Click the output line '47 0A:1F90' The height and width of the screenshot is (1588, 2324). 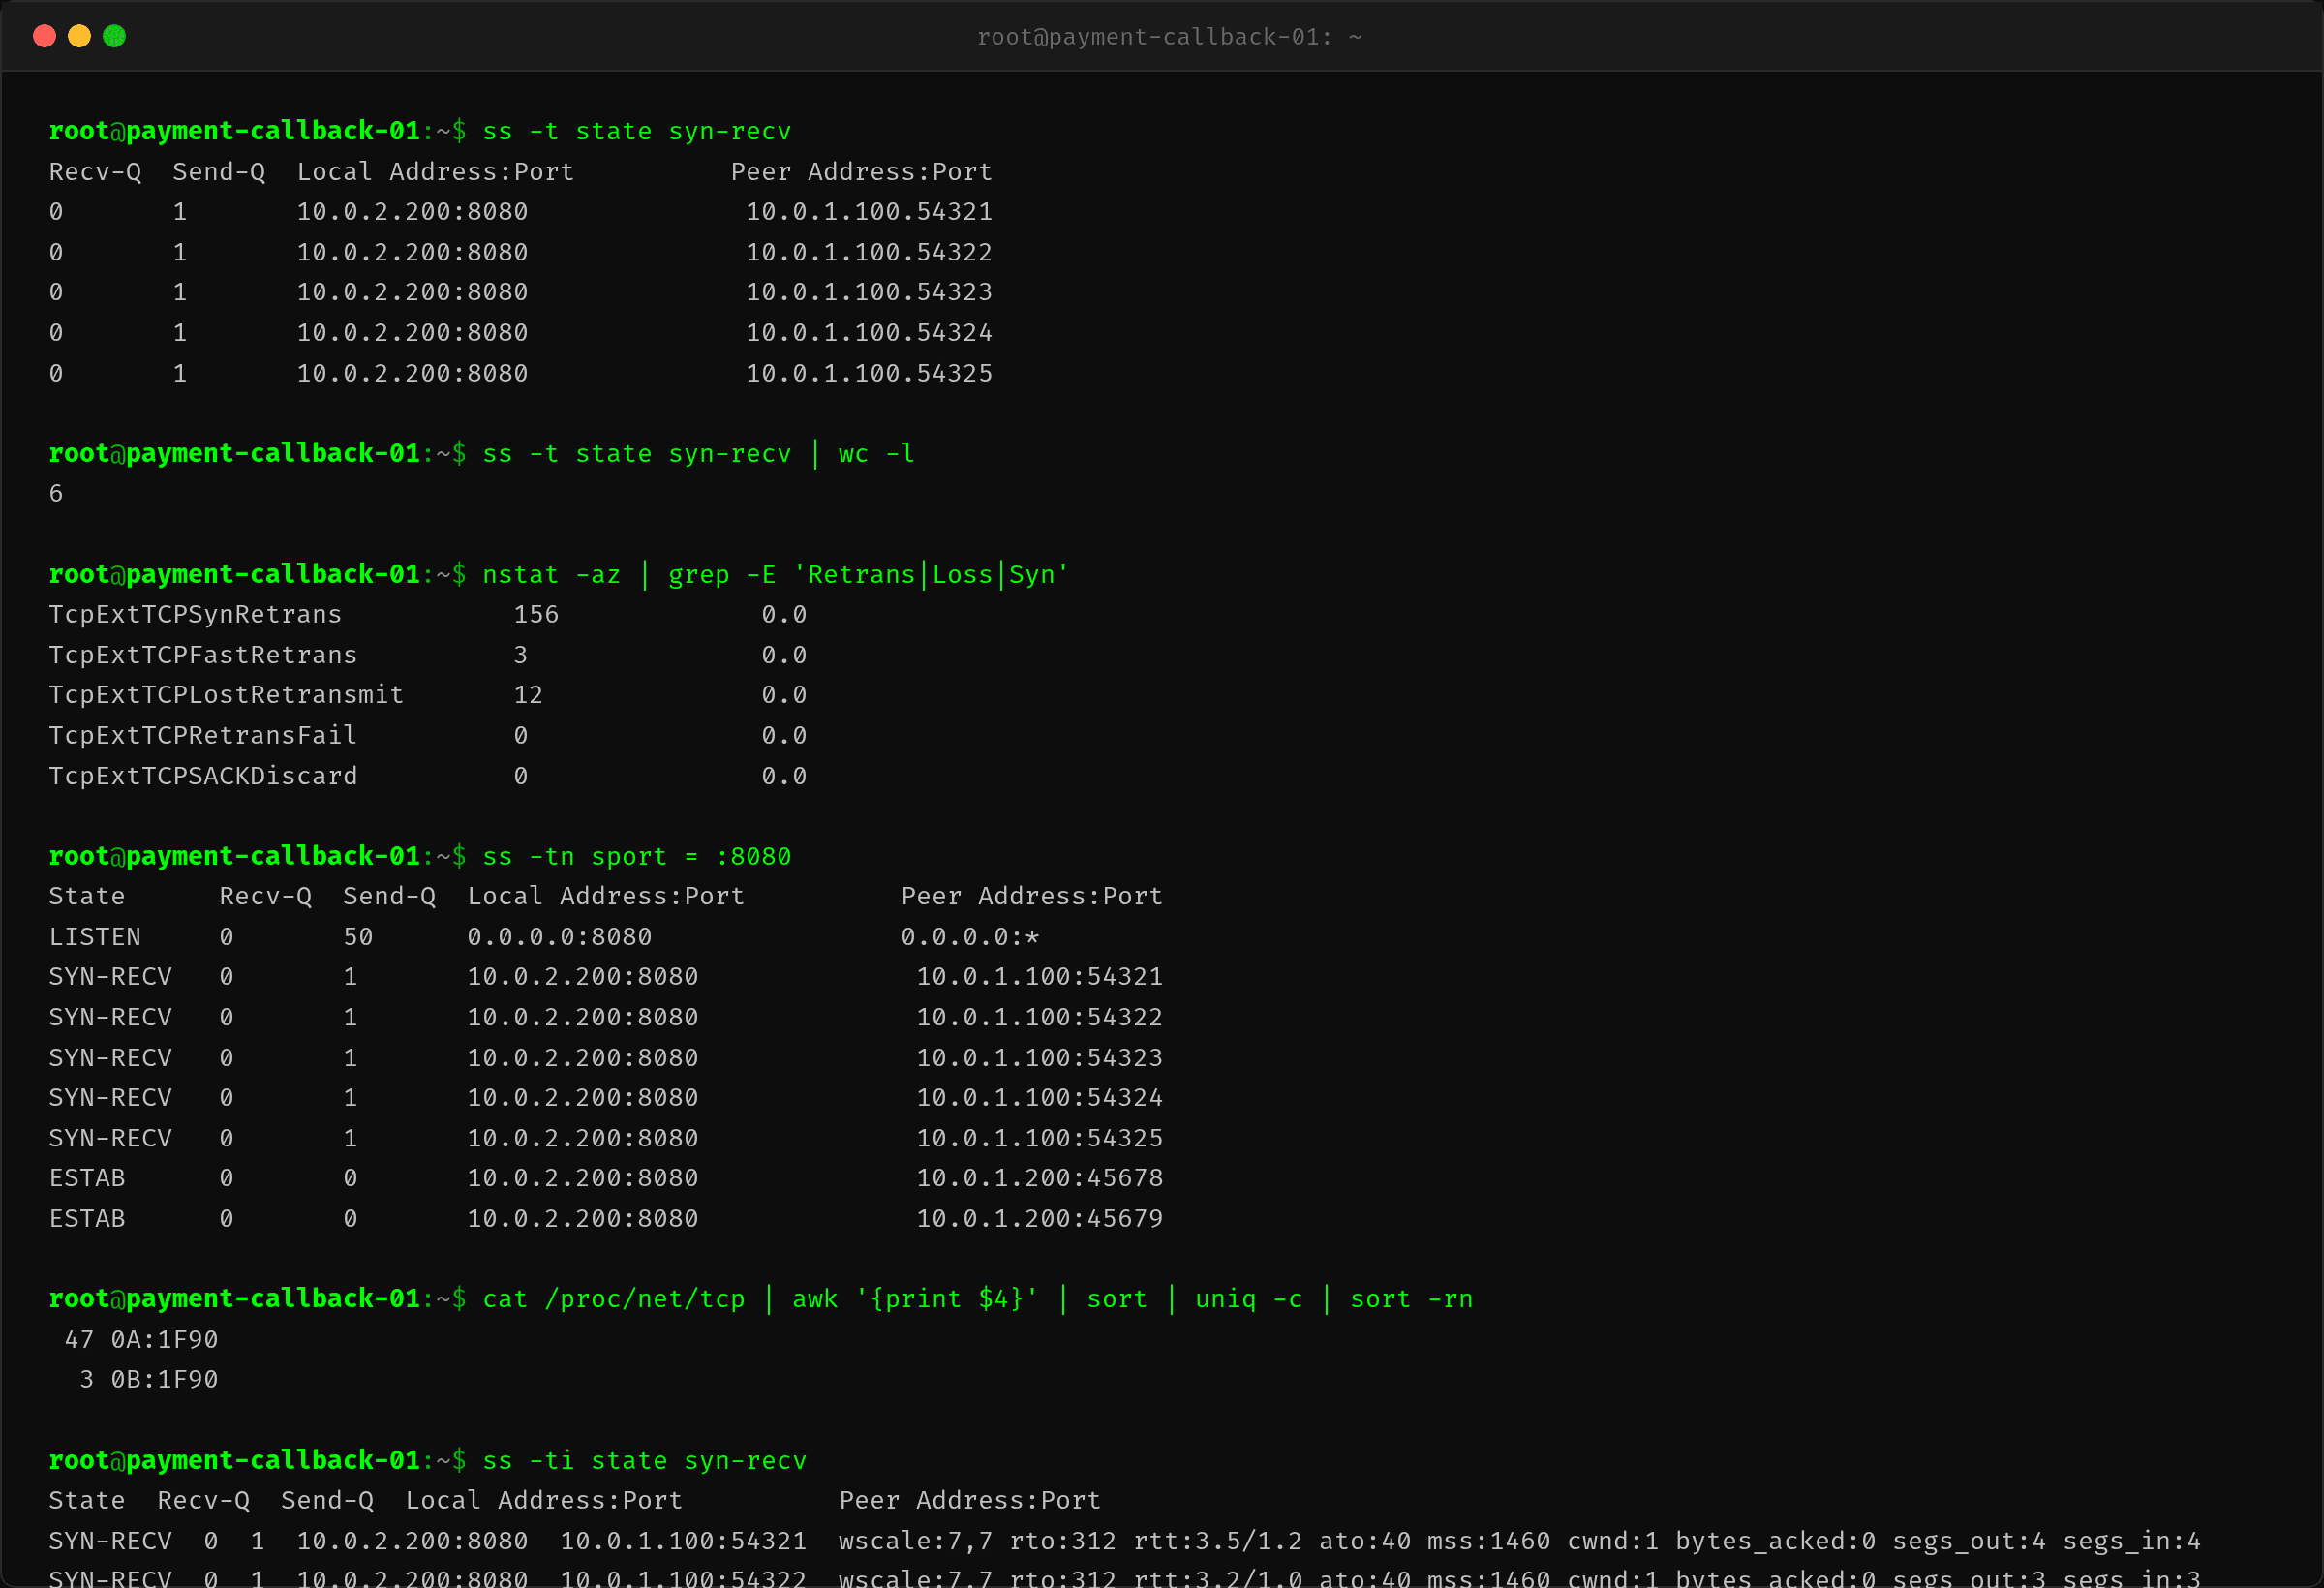click(x=141, y=1340)
